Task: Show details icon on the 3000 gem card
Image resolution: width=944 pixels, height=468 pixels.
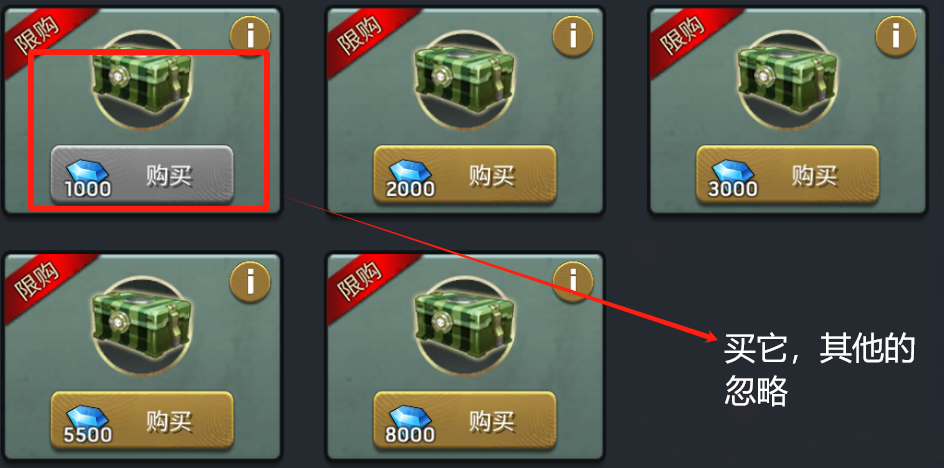Action: coord(895,36)
